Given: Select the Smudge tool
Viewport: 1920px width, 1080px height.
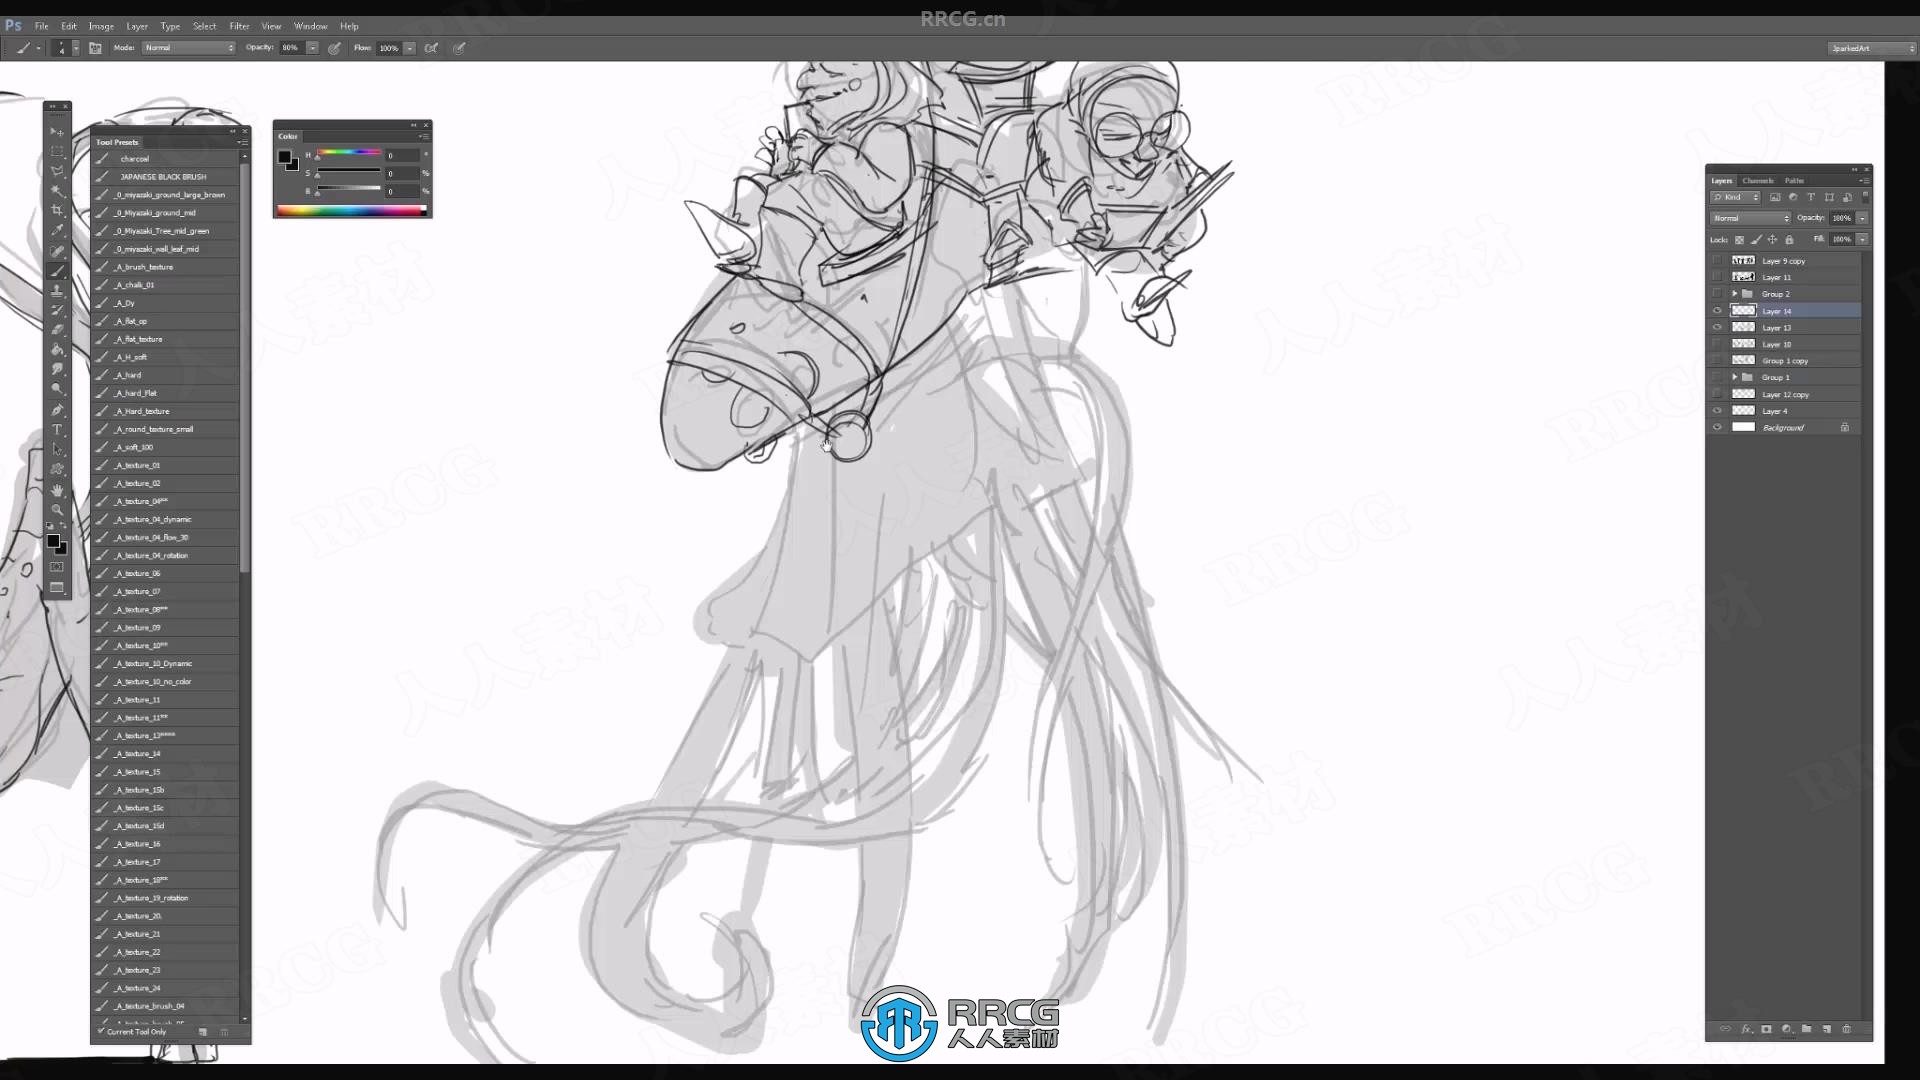Looking at the screenshot, I should click(57, 370).
